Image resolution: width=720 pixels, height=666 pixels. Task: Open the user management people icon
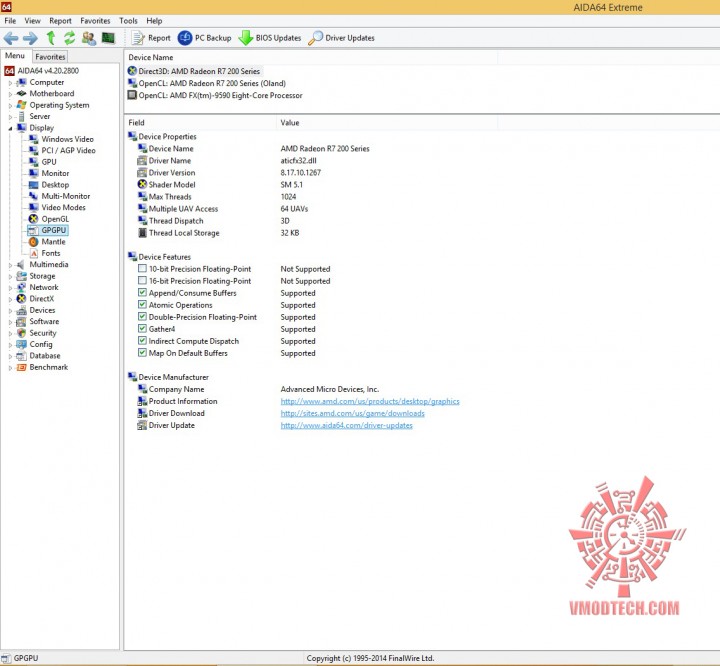[x=89, y=38]
